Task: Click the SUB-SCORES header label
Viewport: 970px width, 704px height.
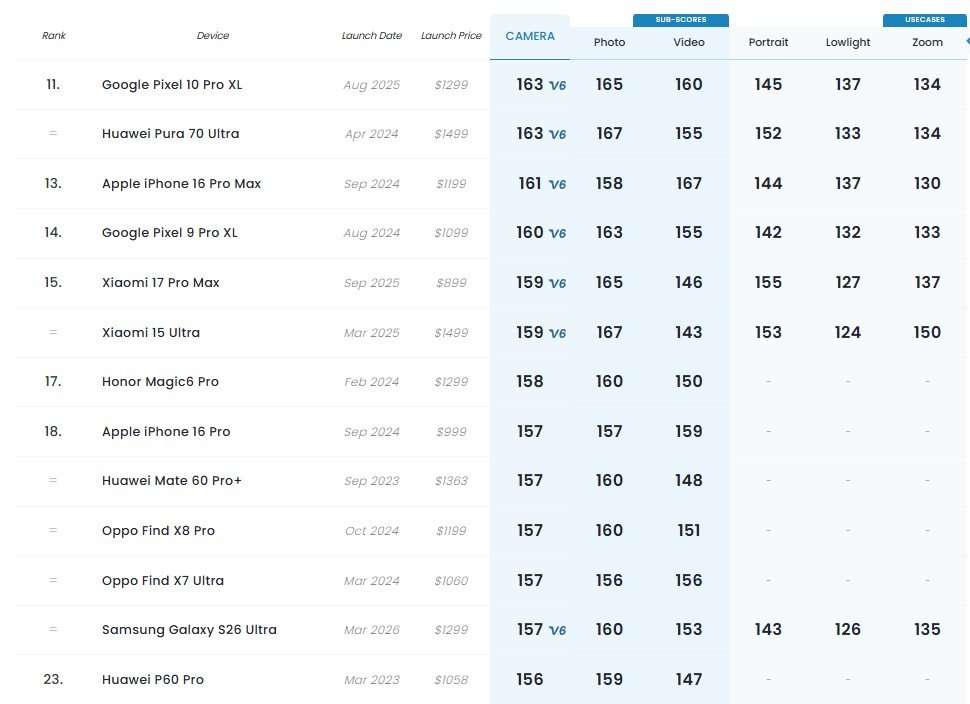Action: coord(680,20)
